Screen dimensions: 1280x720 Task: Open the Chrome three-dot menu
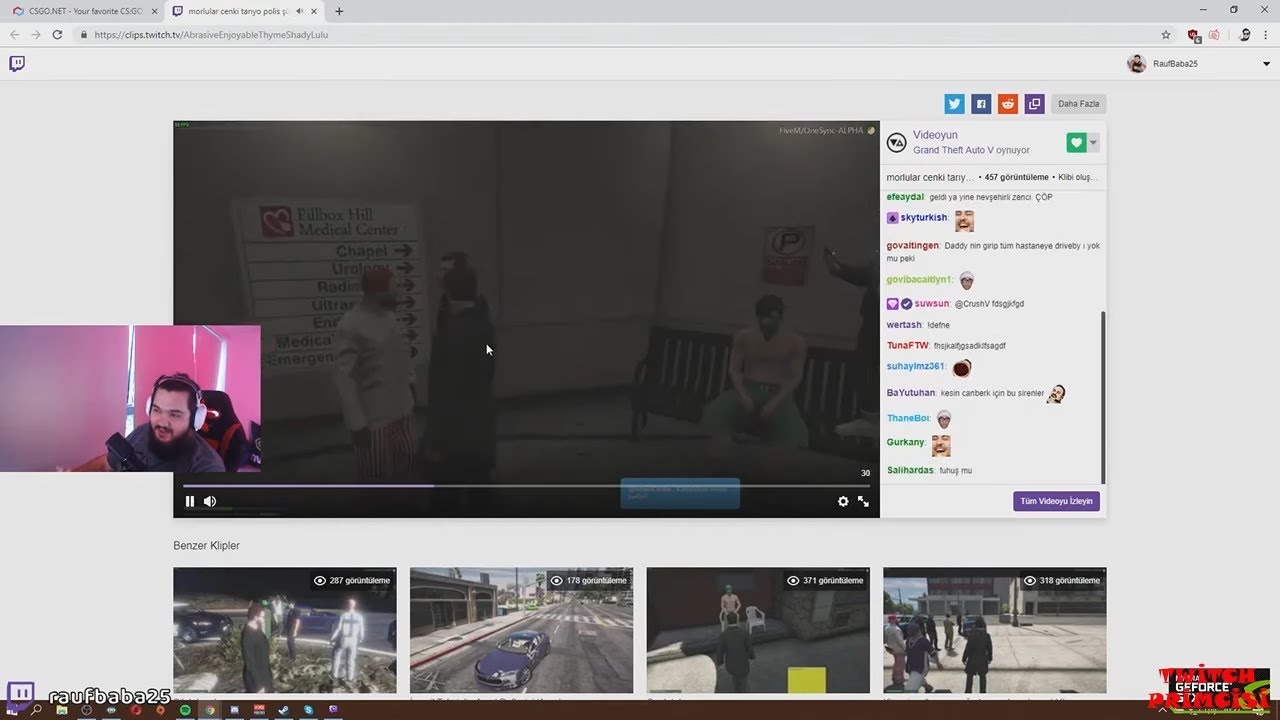(1267, 35)
